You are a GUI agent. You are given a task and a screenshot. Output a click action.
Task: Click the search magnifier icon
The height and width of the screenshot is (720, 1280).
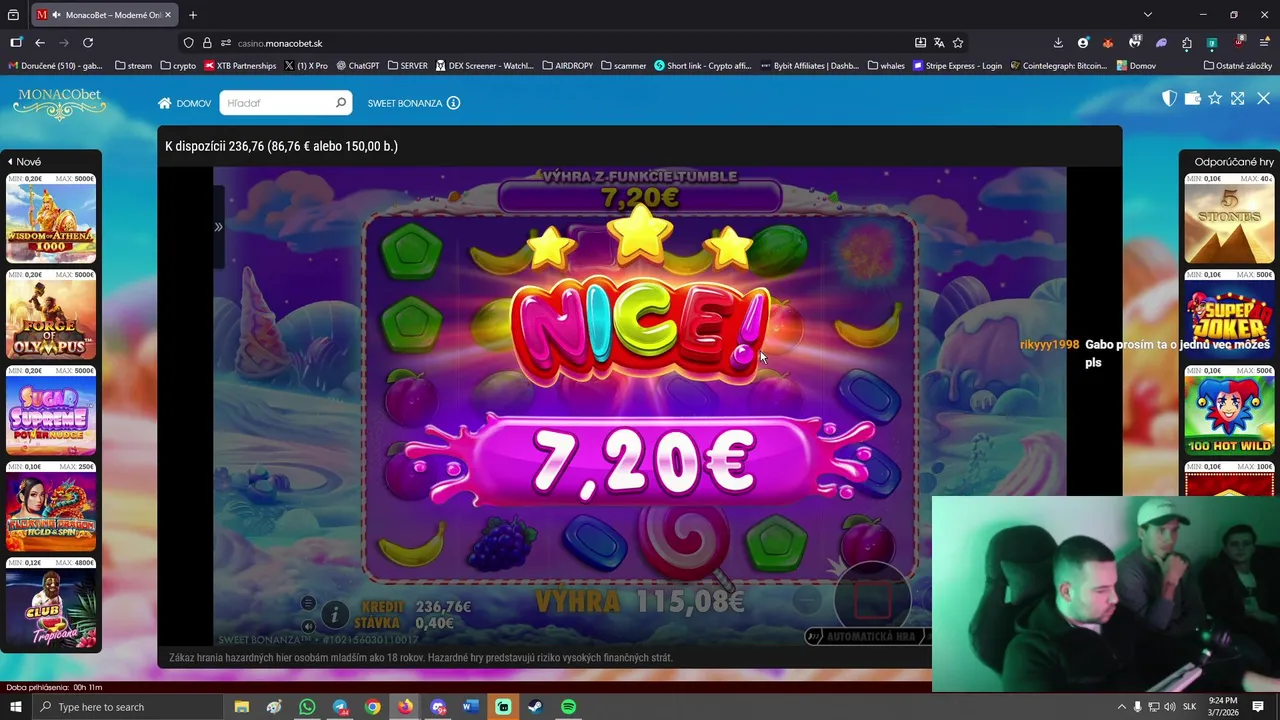click(x=341, y=103)
